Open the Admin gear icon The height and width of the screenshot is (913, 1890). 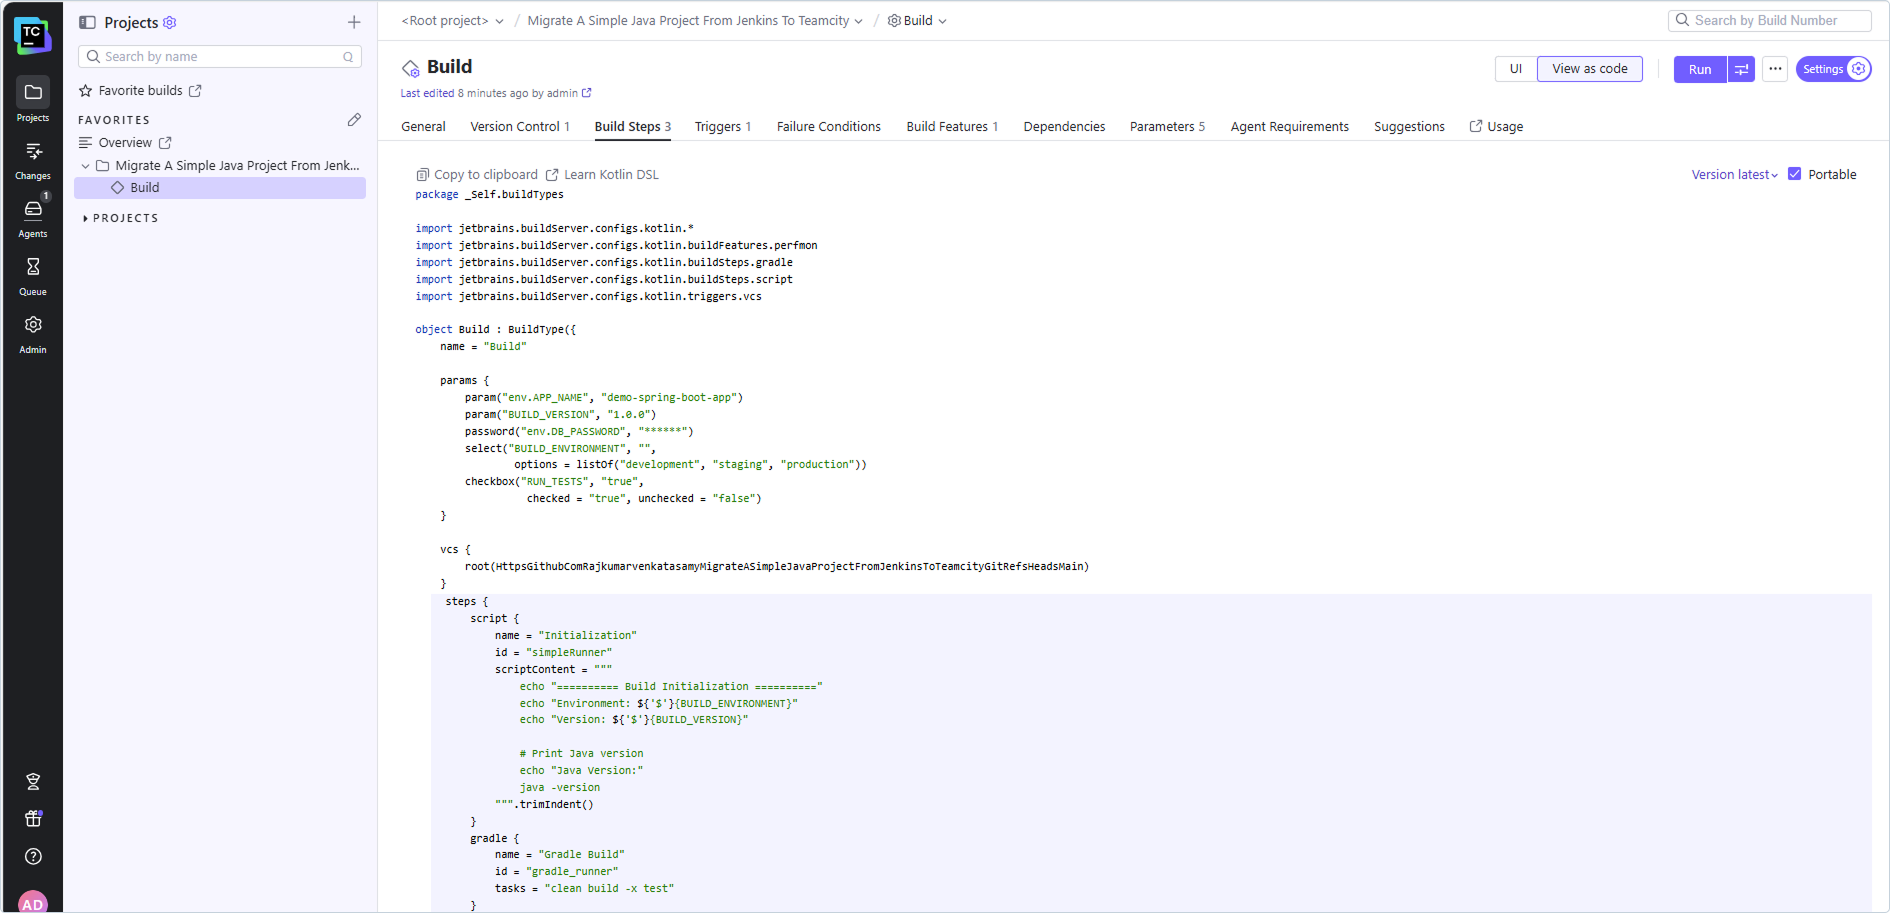tap(33, 332)
